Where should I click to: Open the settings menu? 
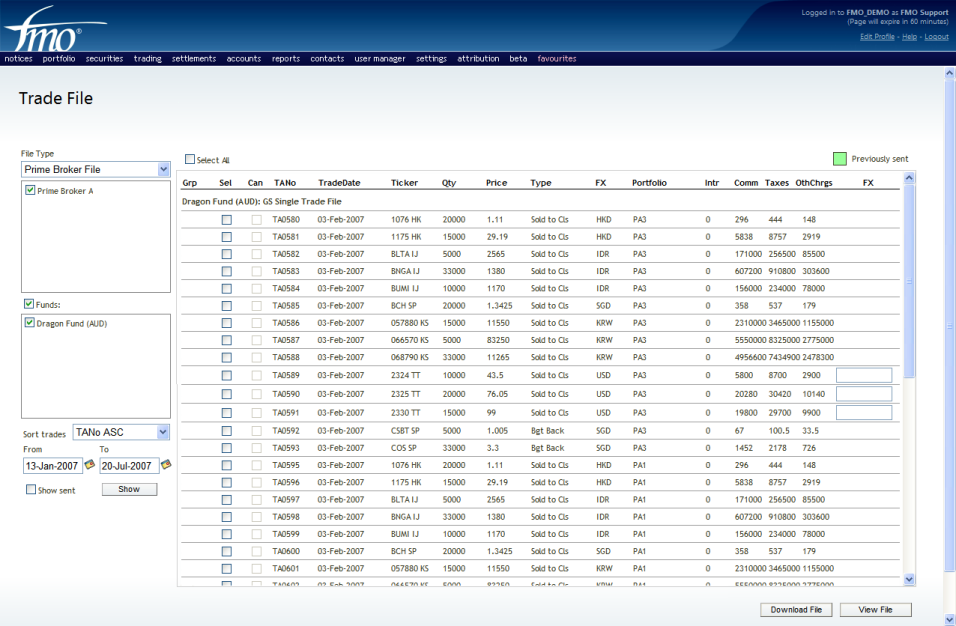click(x=432, y=59)
